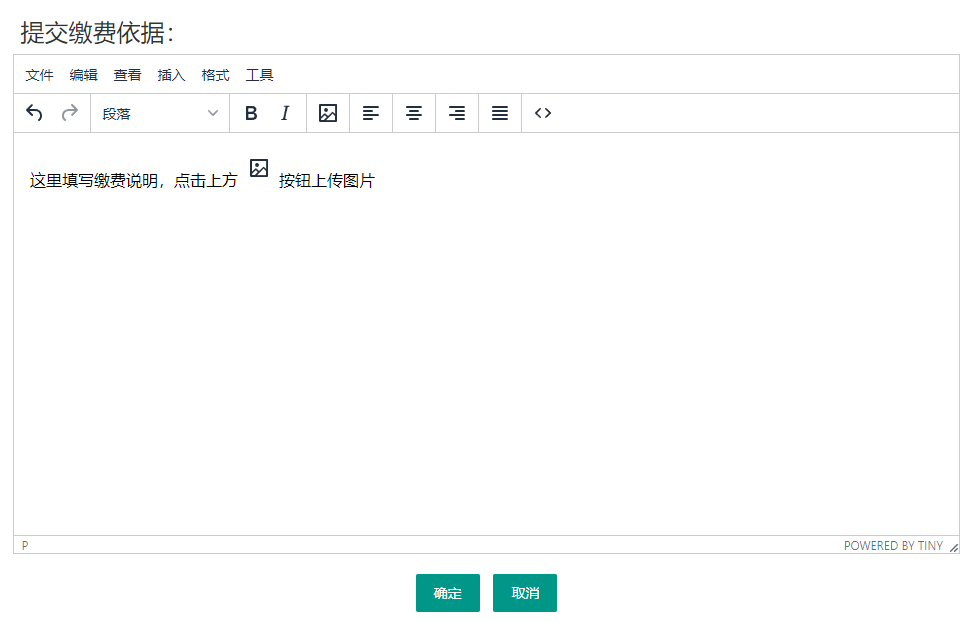
Task: Justify the text alignment
Action: click(x=500, y=113)
